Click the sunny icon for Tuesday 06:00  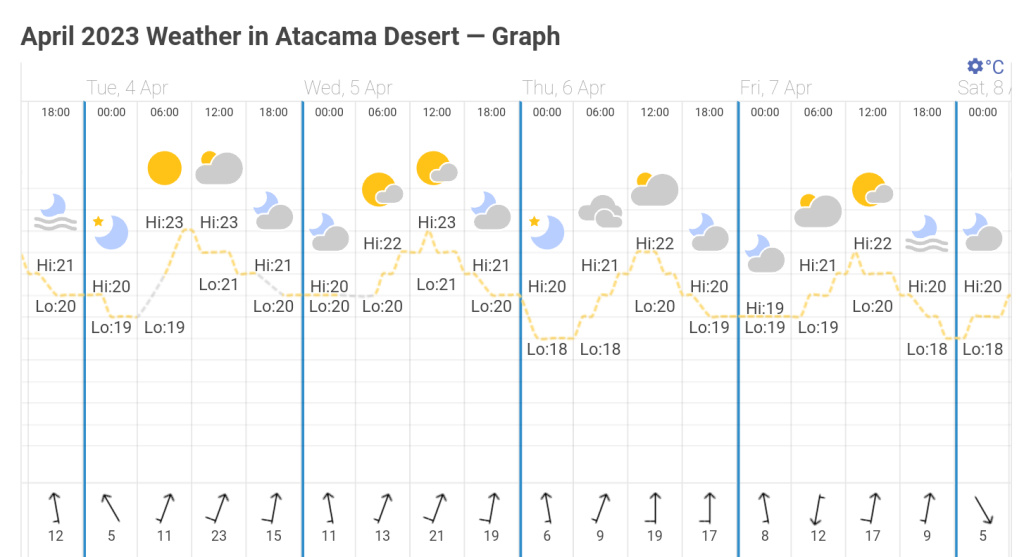(164, 168)
